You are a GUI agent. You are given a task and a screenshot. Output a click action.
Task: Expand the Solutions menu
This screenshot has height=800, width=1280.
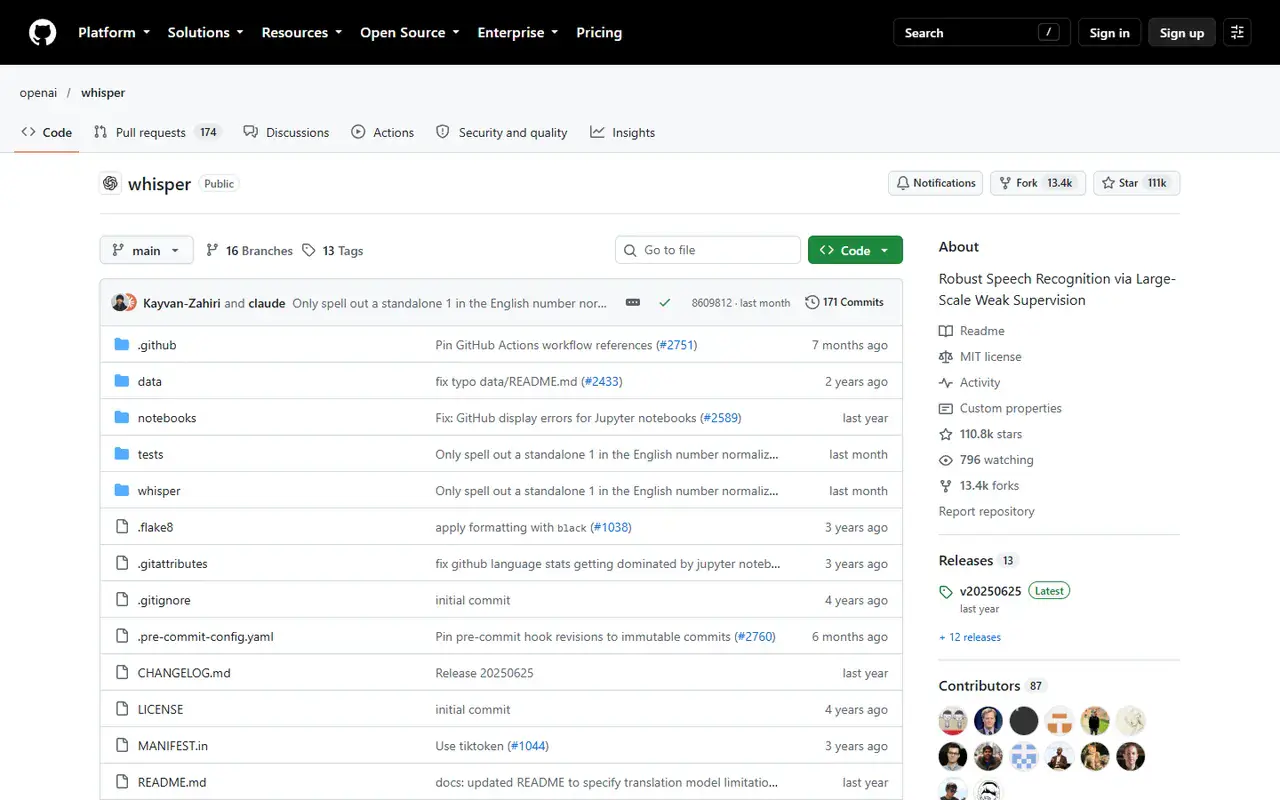205,33
